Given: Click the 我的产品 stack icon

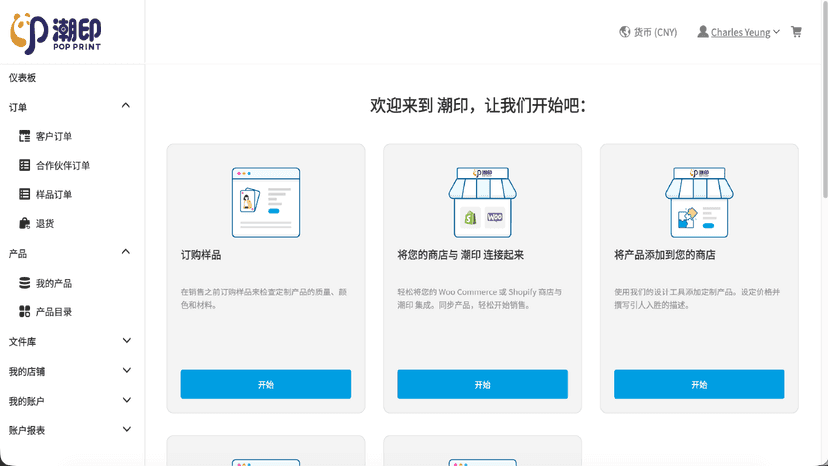Looking at the screenshot, I should pyautogui.click(x=24, y=283).
